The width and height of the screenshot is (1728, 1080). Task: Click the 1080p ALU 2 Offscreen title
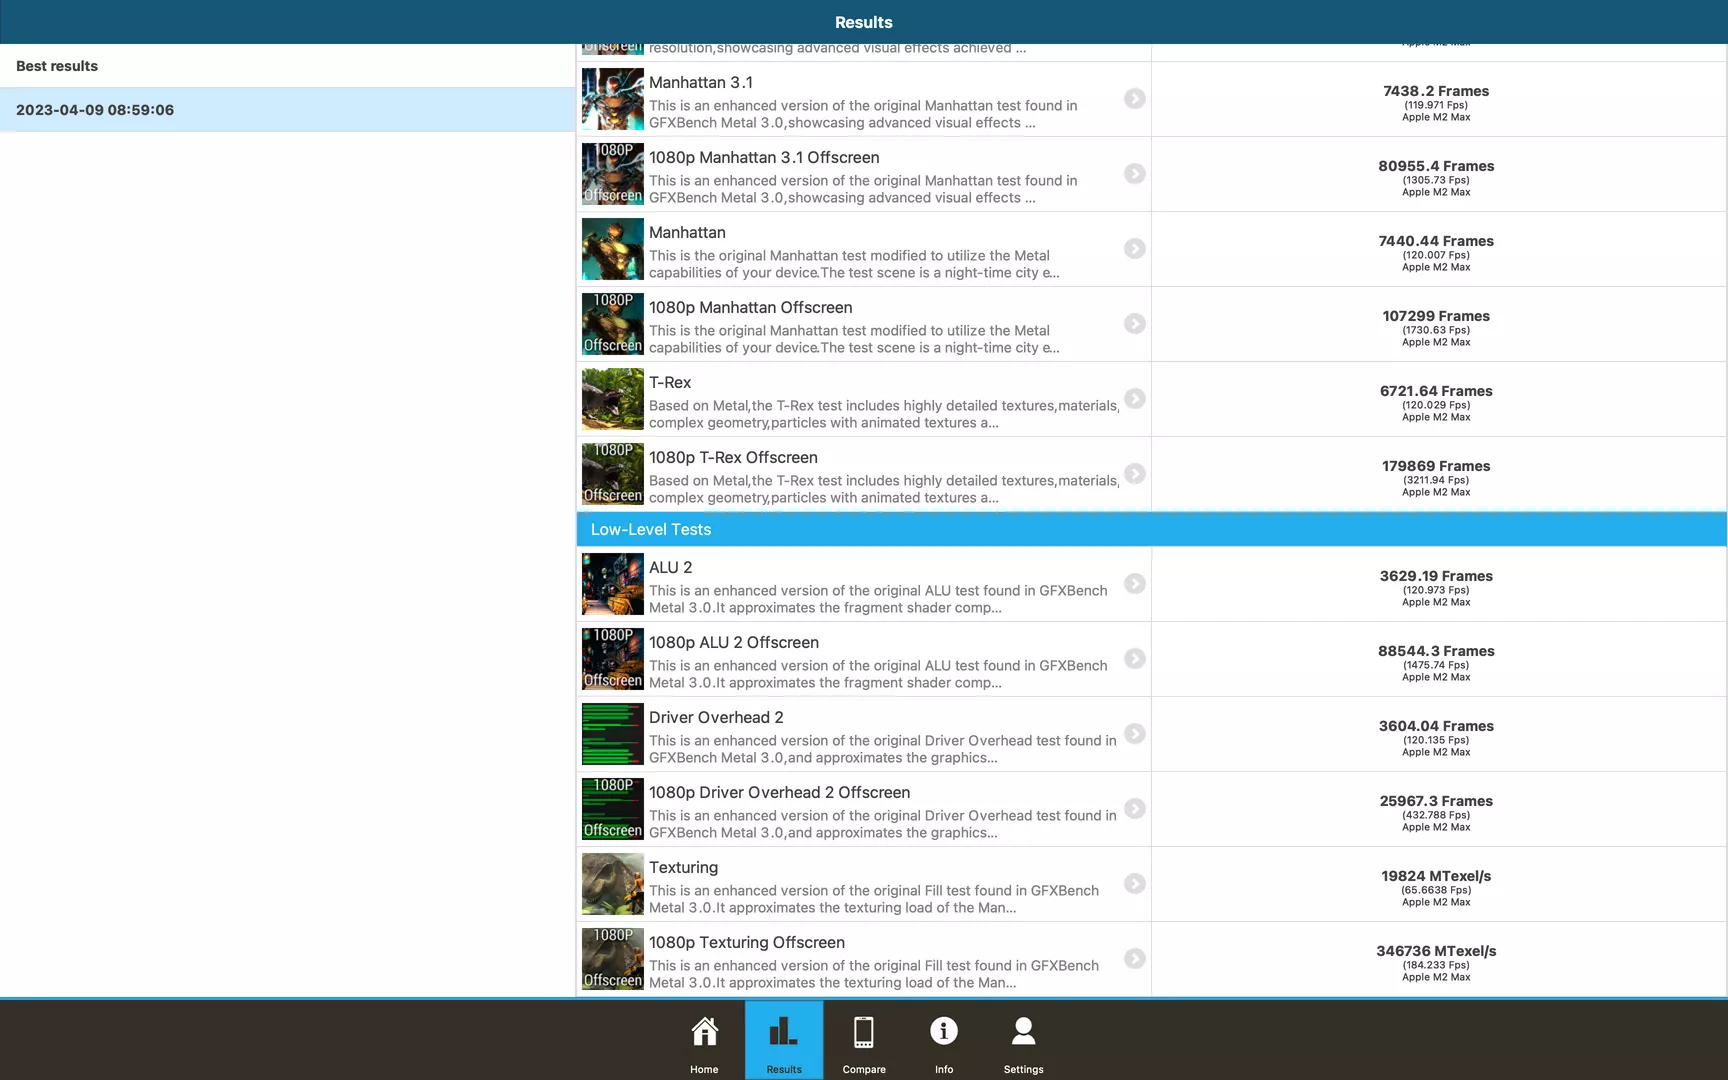pyautogui.click(x=733, y=643)
